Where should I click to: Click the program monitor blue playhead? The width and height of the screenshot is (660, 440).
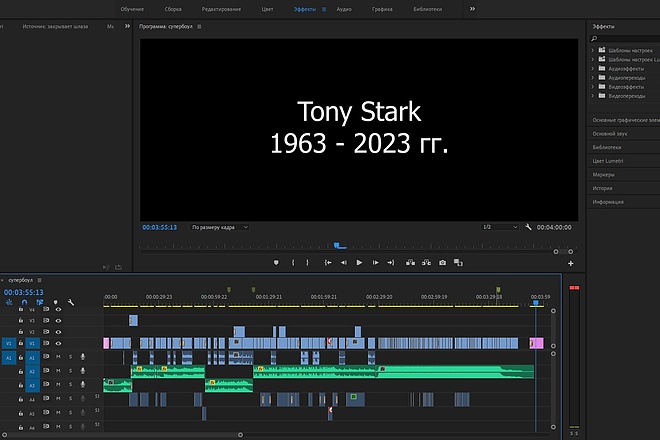337,245
